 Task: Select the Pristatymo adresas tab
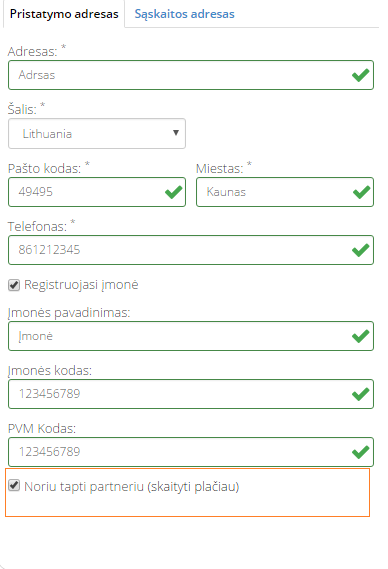coord(64,14)
